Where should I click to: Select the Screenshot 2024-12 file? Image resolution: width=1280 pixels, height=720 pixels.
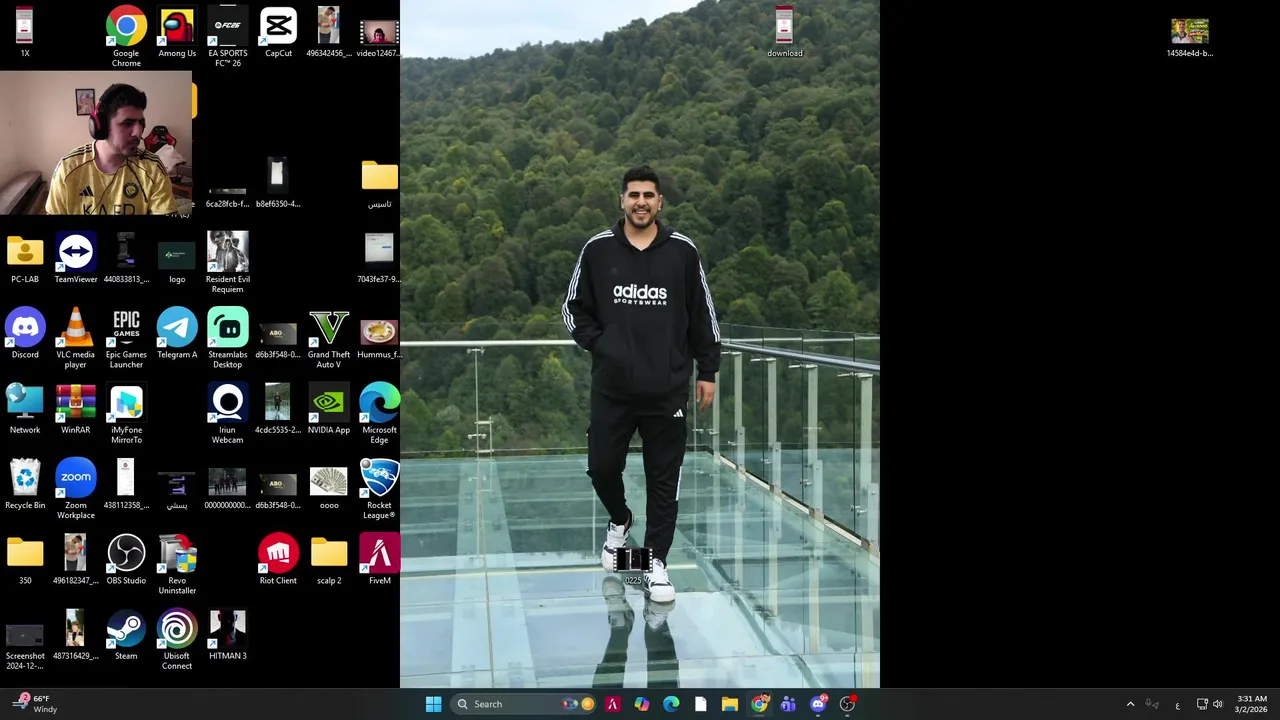[x=25, y=645]
